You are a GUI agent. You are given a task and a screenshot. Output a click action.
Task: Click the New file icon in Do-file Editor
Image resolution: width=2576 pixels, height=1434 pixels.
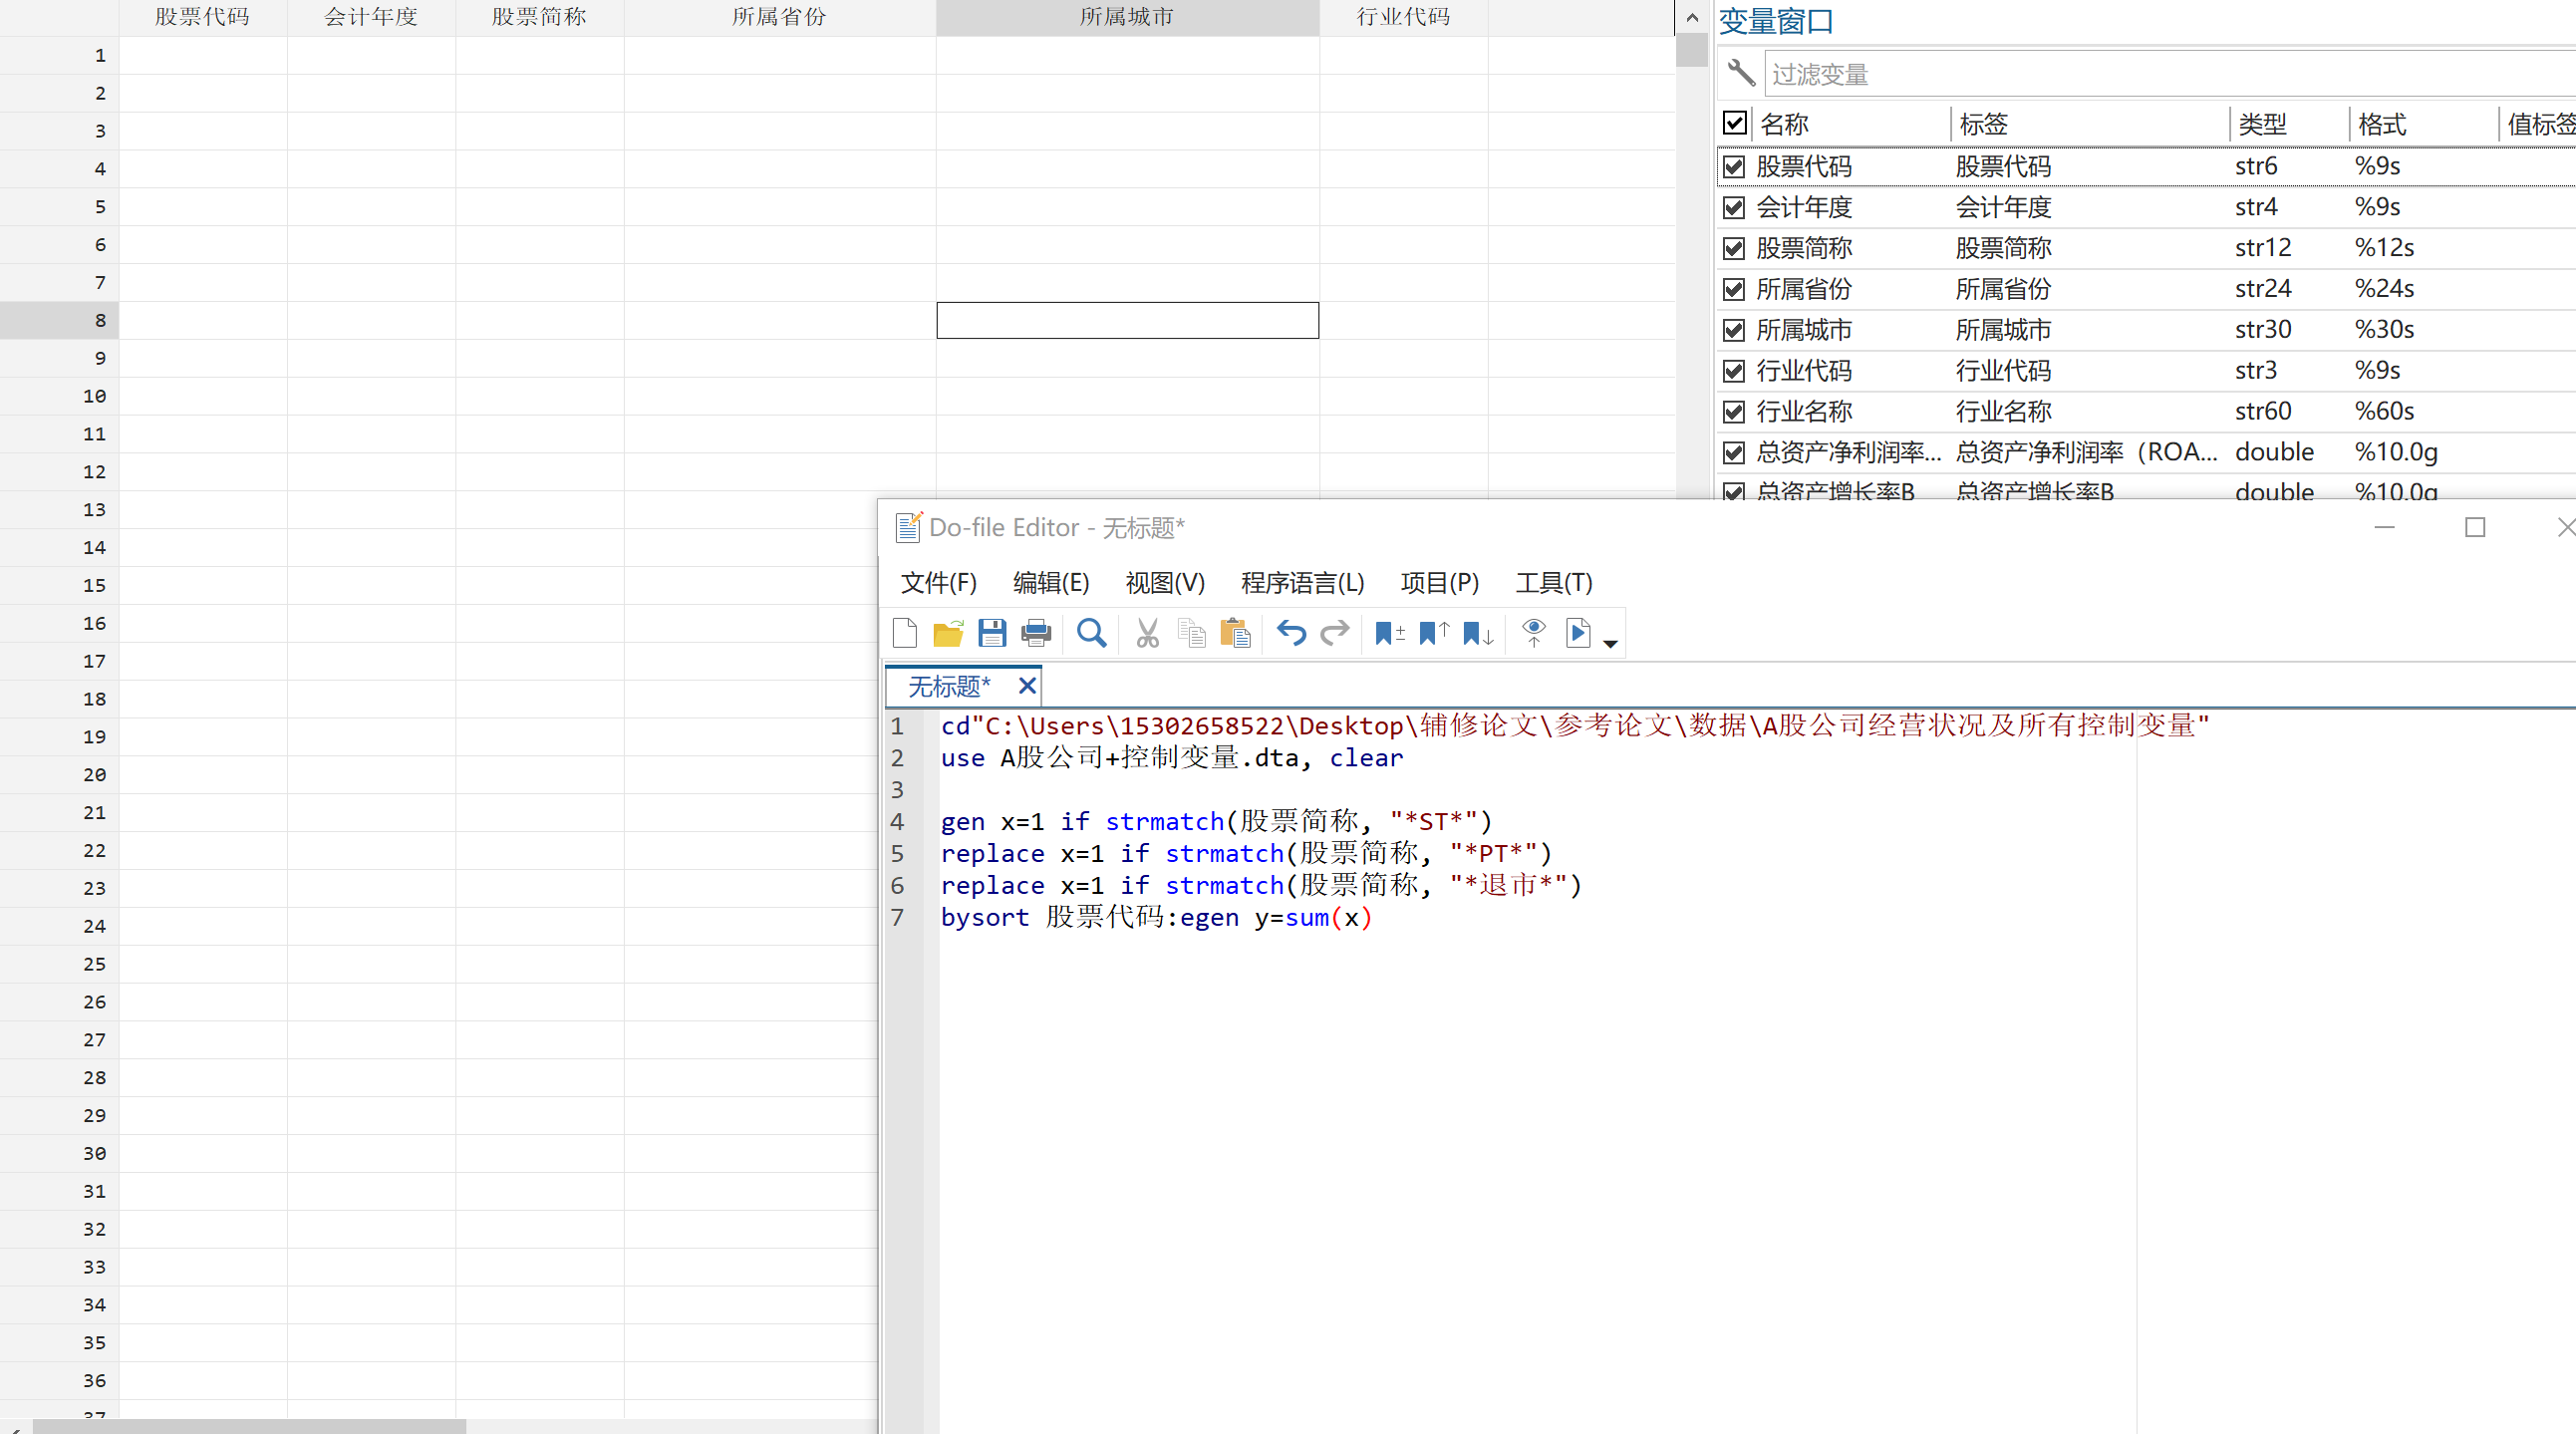904,633
